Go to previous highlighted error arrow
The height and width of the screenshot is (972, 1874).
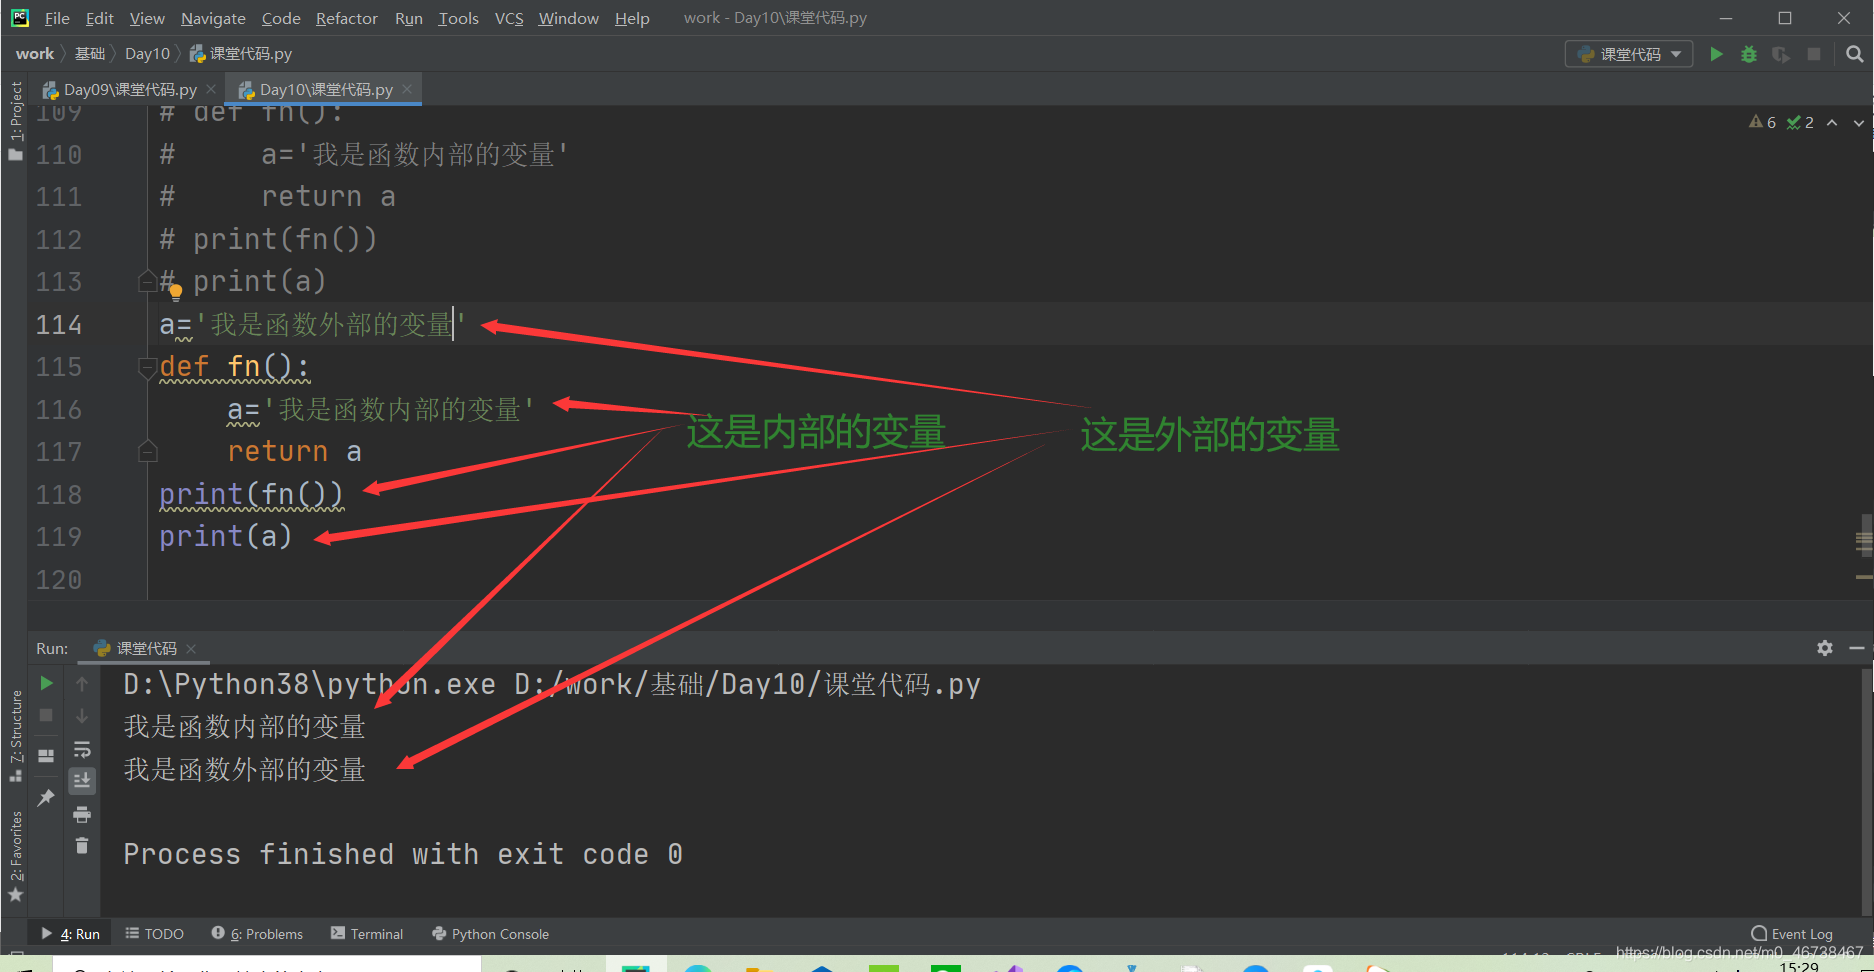coord(1832,123)
